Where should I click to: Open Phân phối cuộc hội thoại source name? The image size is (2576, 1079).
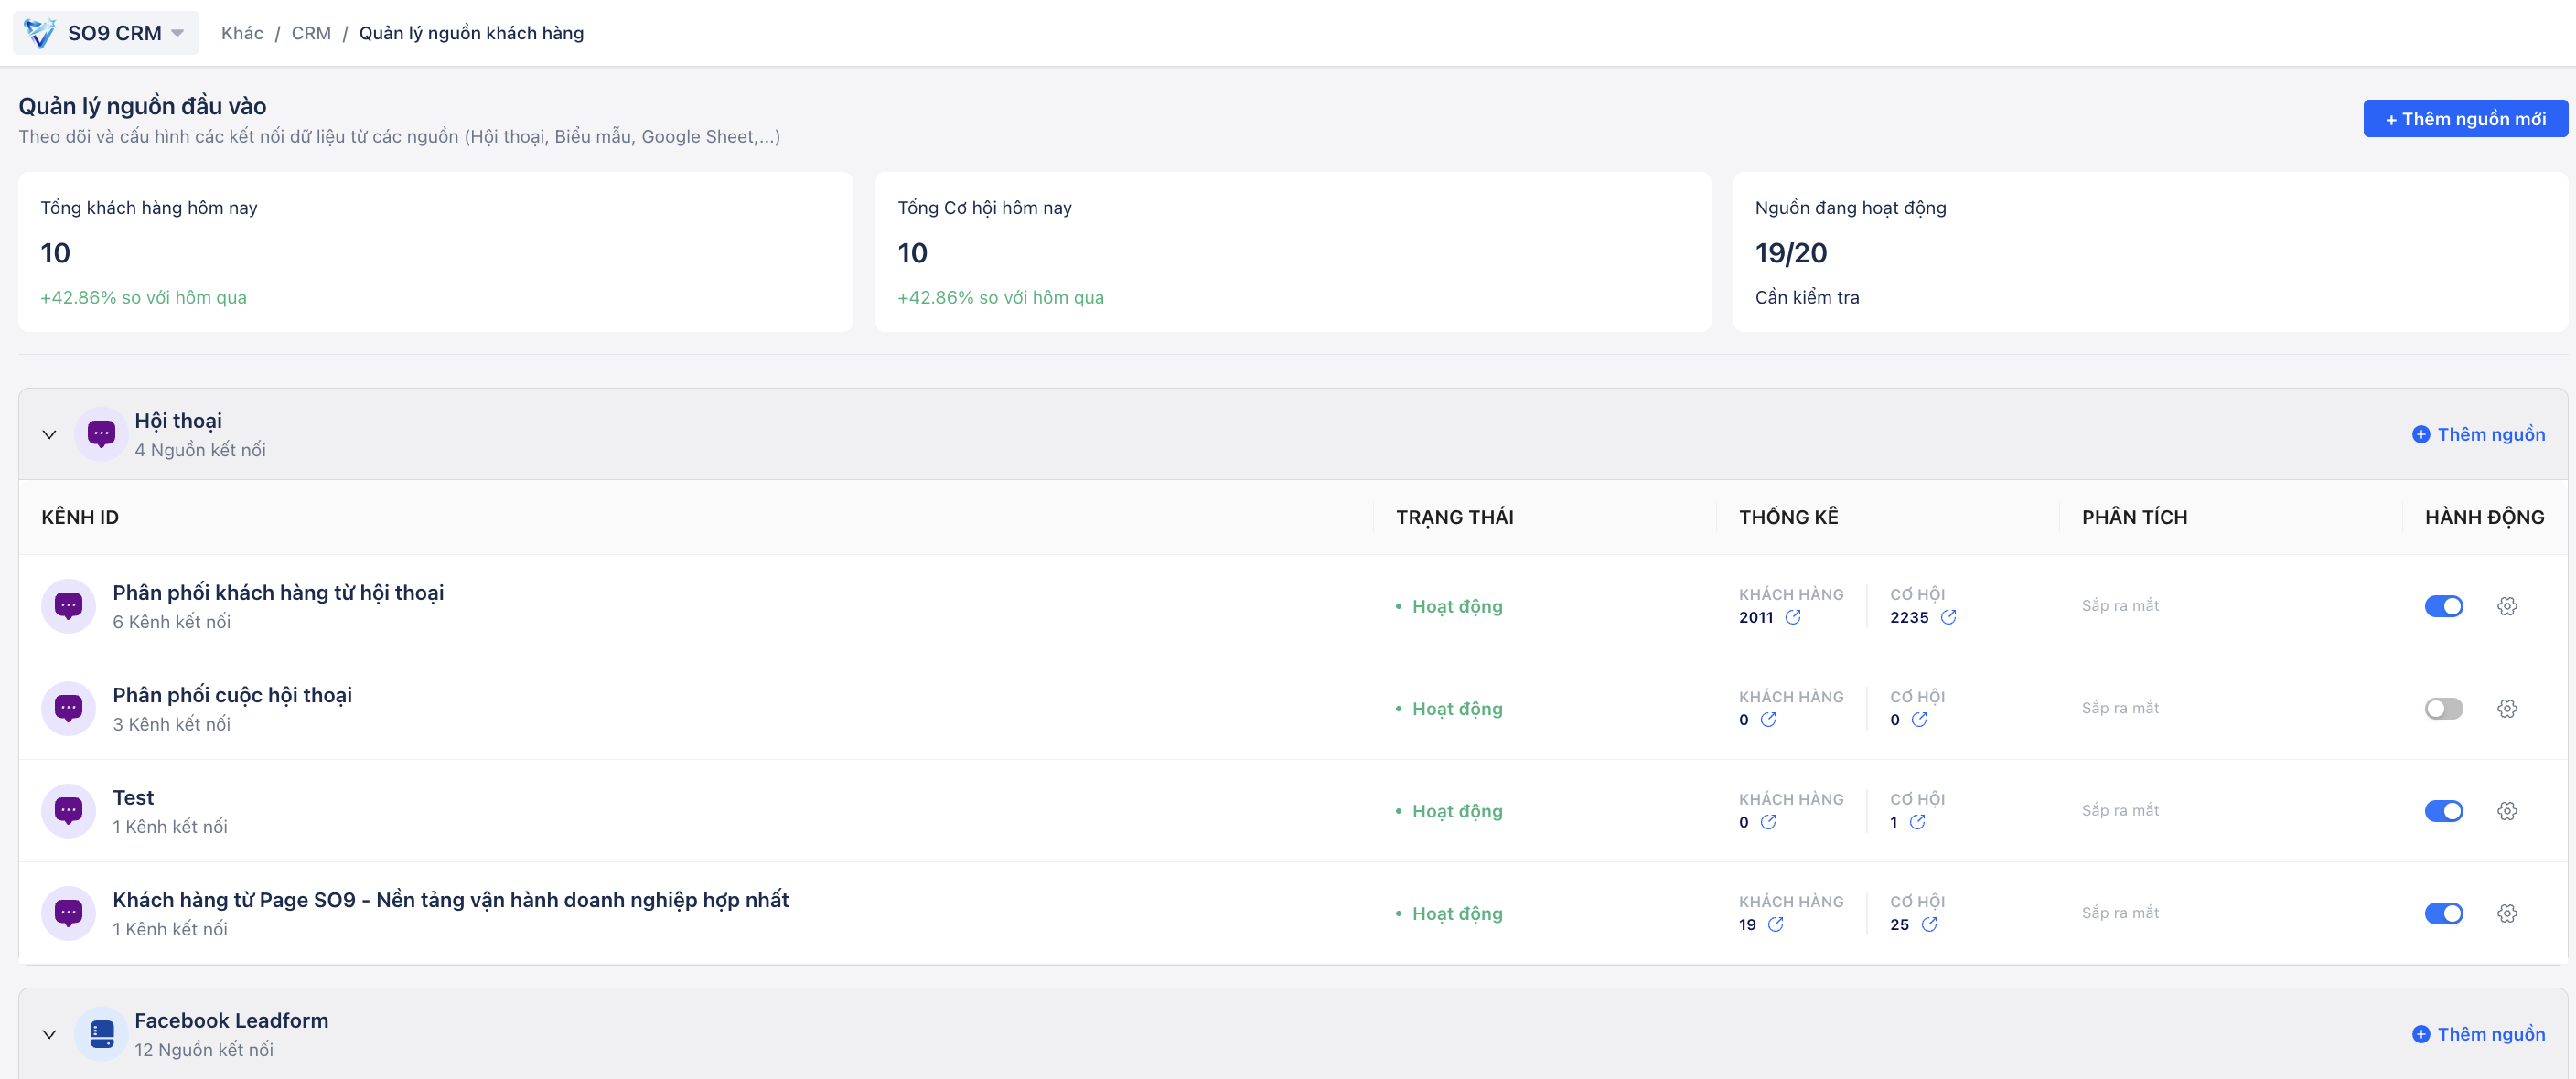click(232, 695)
